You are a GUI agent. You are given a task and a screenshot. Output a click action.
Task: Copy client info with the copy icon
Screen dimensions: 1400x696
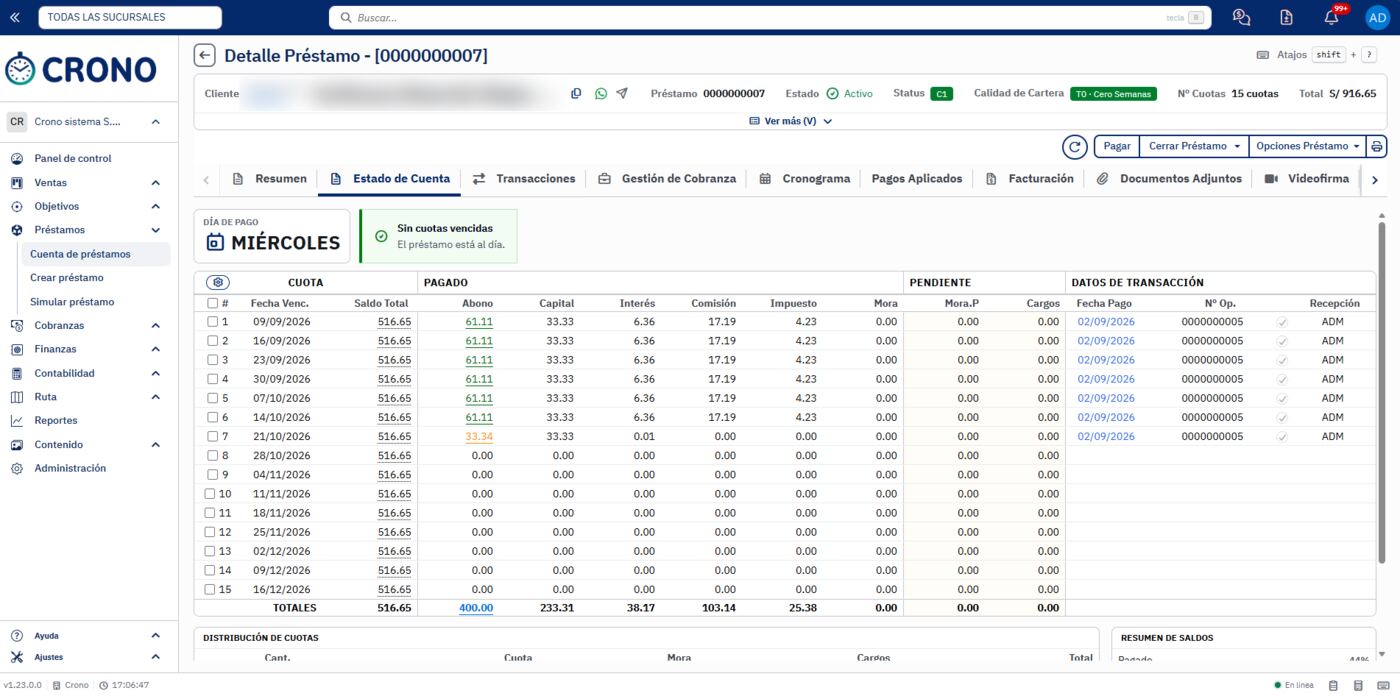pyautogui.click(x=576, y=93)
